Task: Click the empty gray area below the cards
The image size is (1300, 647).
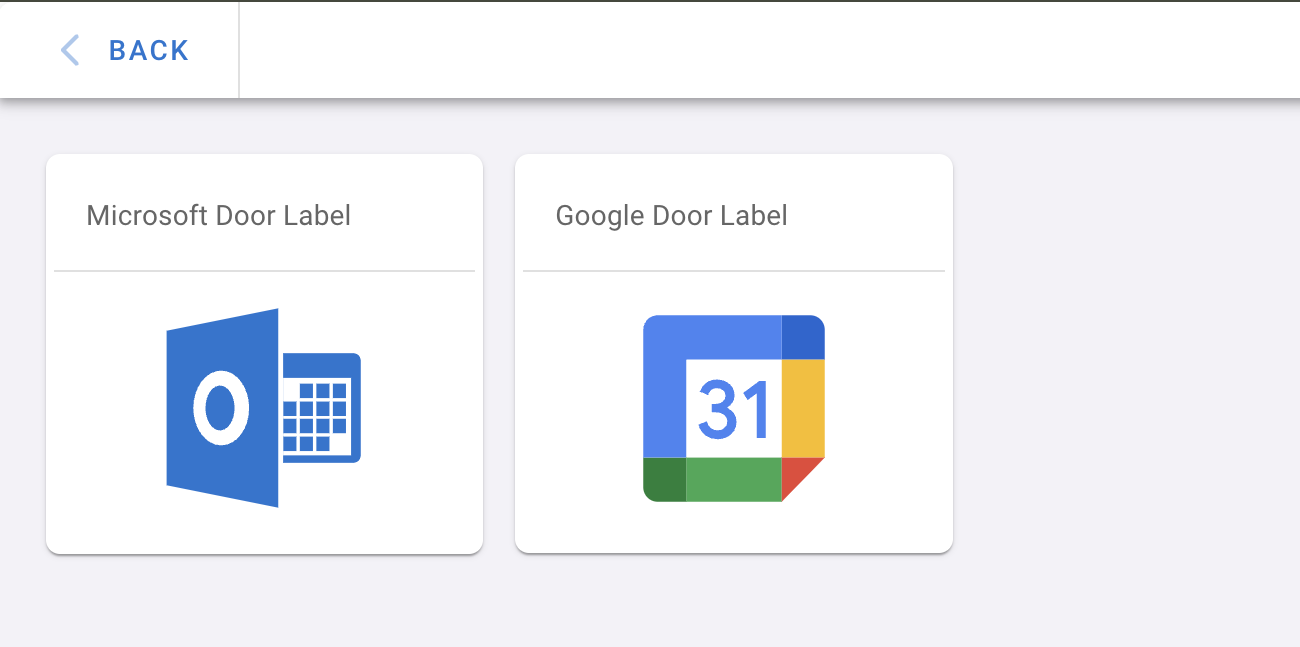Action: (650, 600)
